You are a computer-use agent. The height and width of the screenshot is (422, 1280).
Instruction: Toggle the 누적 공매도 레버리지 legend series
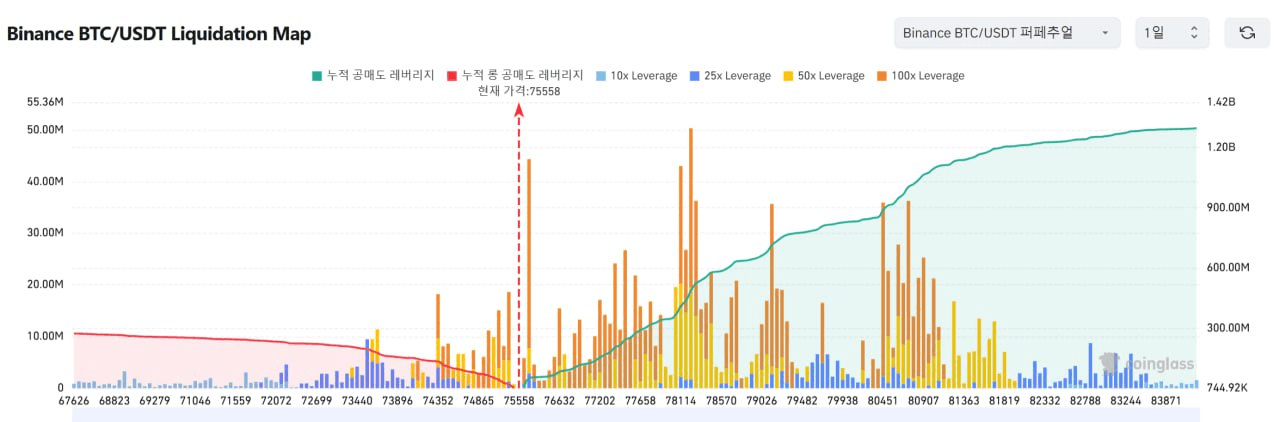coord(373,75)
